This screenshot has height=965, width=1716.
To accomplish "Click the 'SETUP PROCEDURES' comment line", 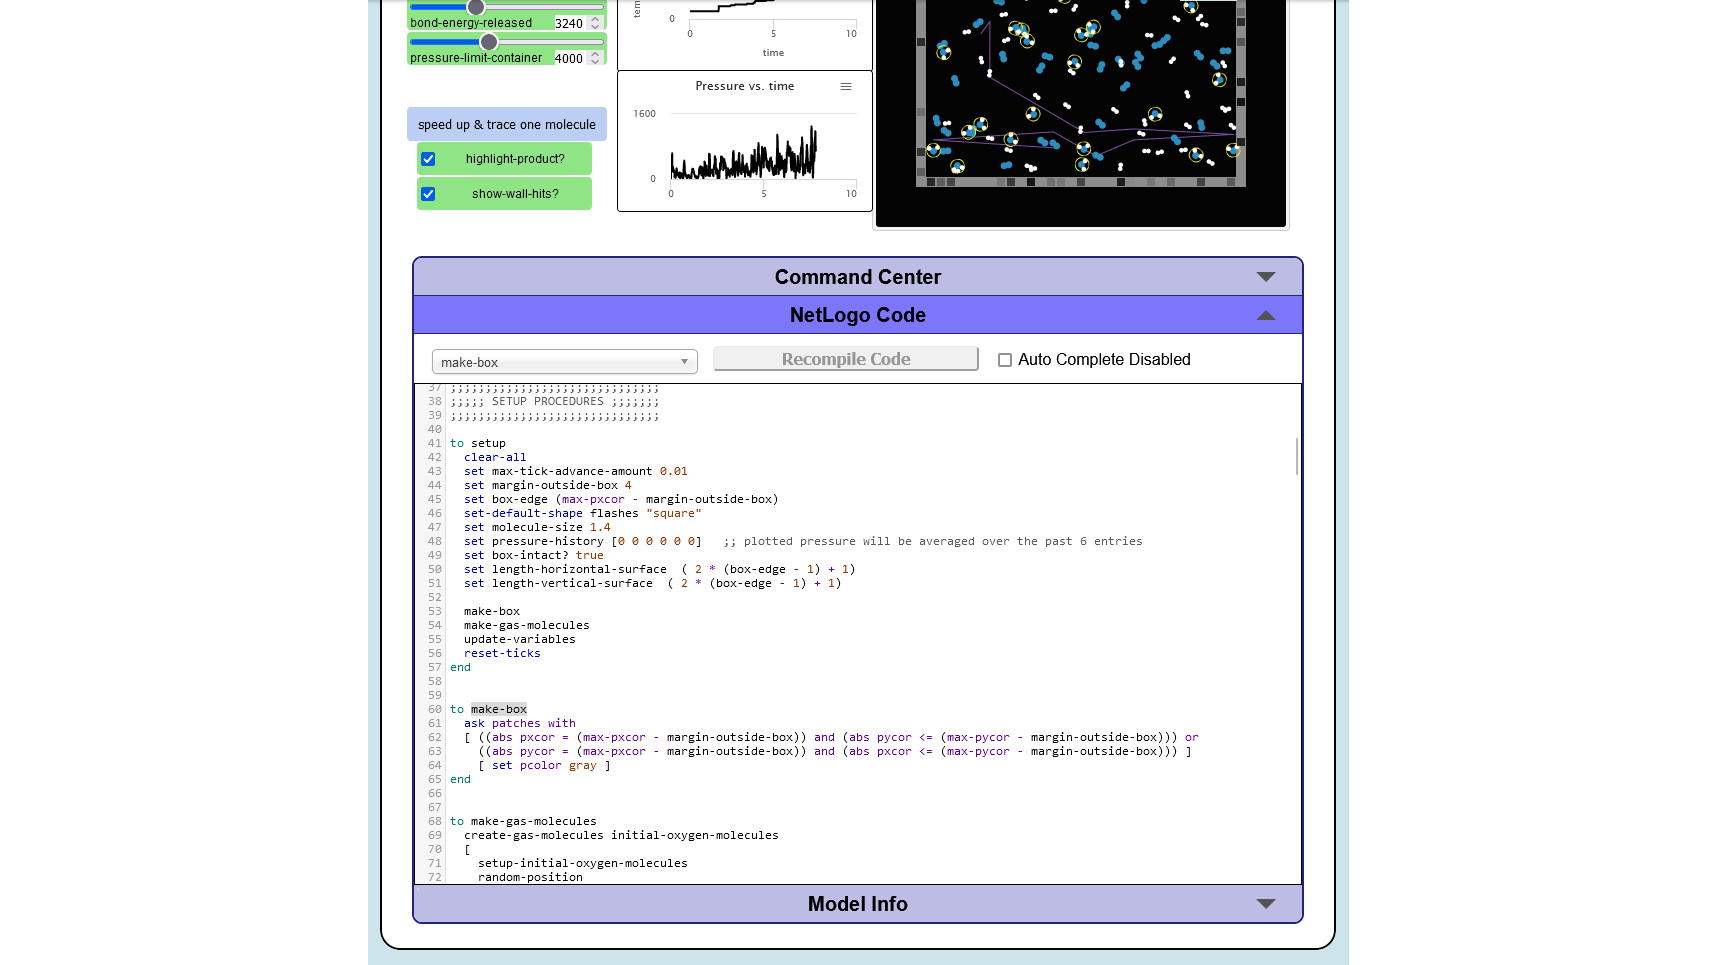I will [x=555, y=401].
